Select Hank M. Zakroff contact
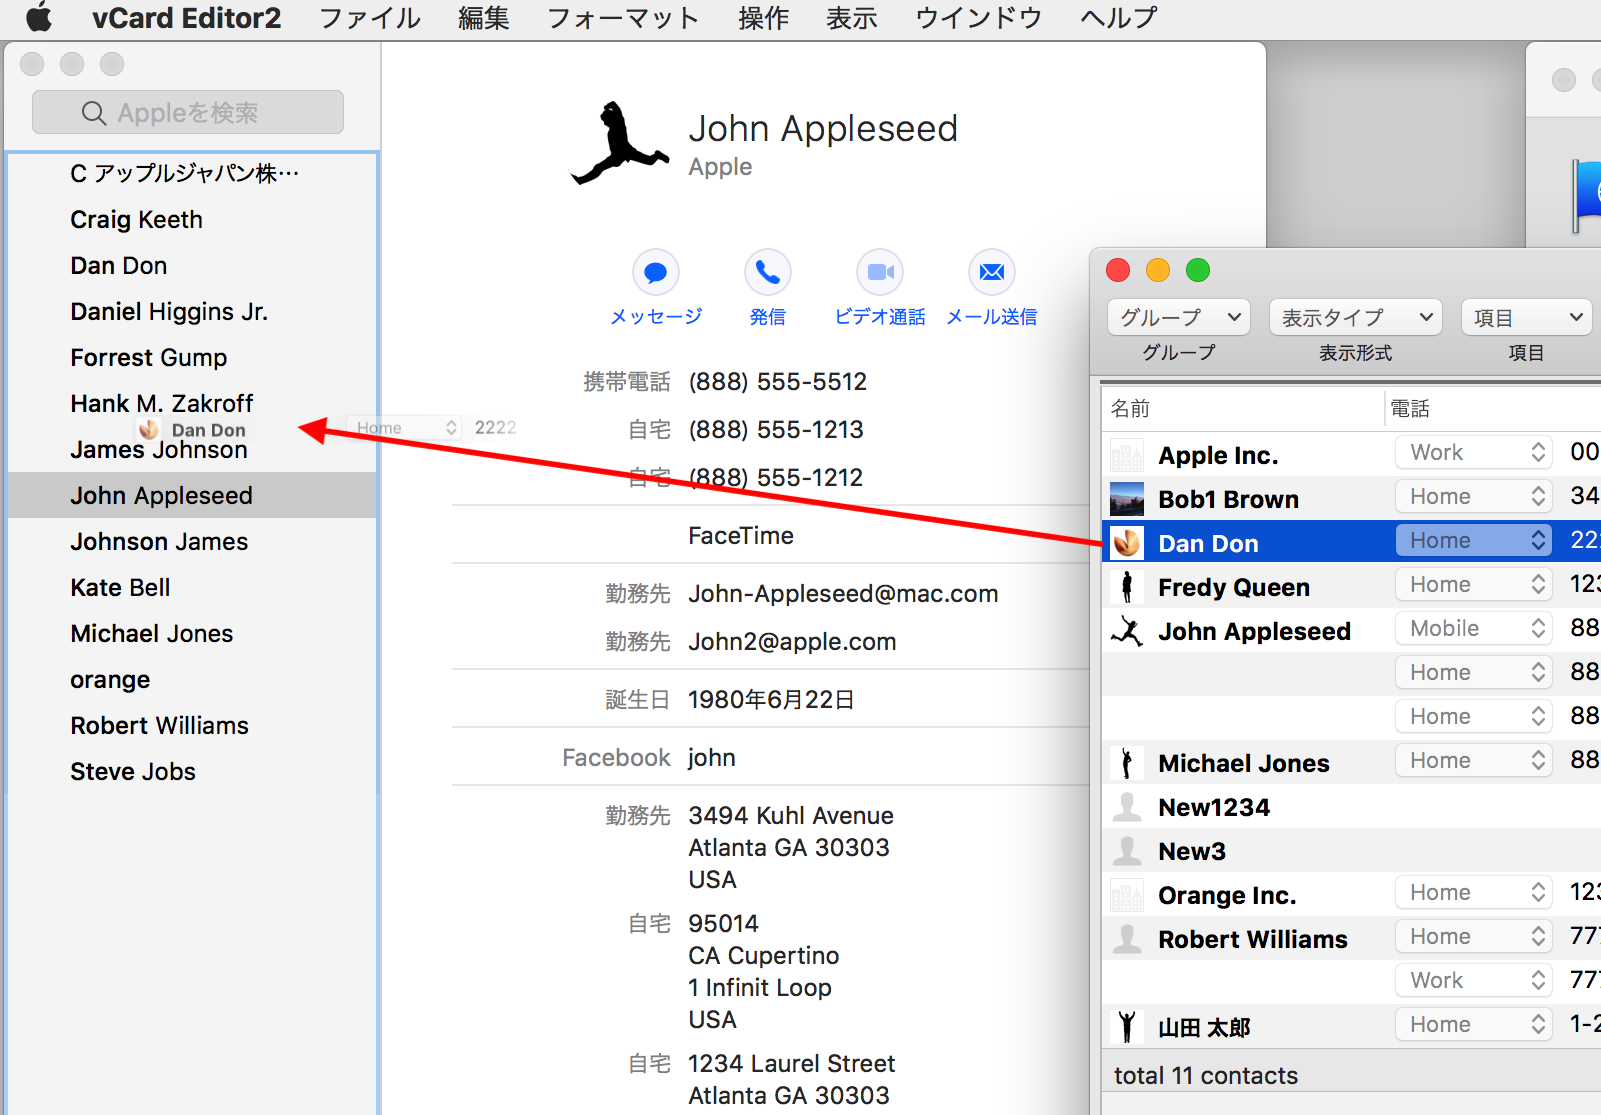The image size is (1601, 1115). click(192, 403)
